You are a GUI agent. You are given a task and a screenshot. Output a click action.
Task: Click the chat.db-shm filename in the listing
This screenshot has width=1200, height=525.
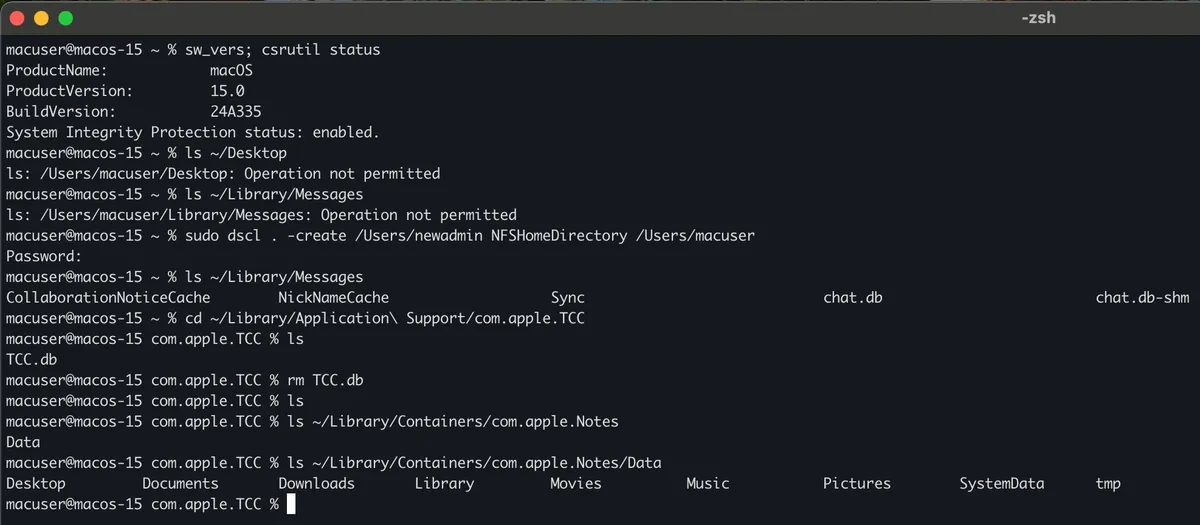click(x=1142, y=298)
